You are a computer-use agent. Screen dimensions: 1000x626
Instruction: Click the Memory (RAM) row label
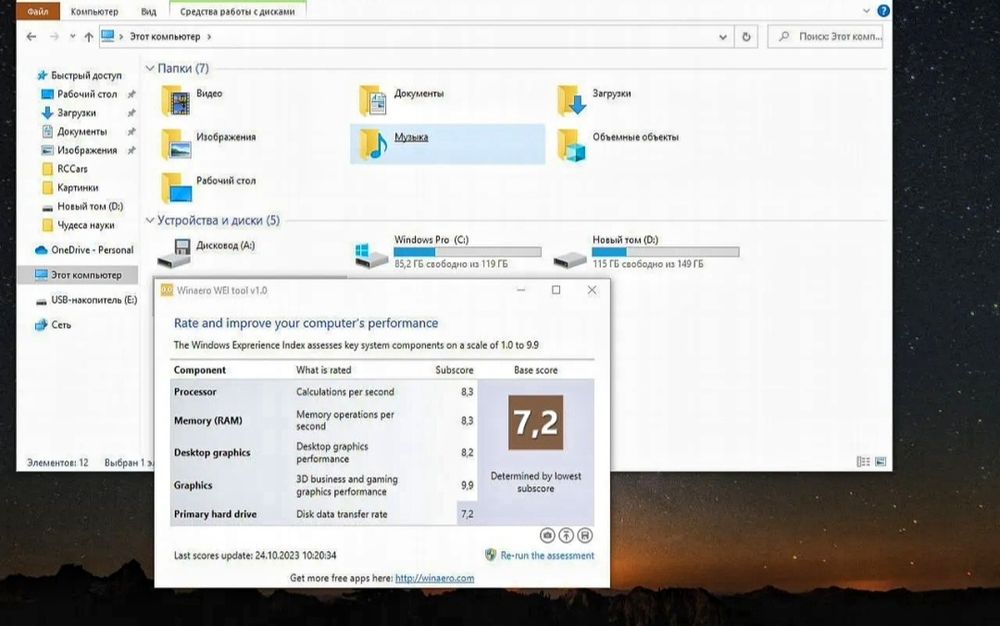click(208, 421)
